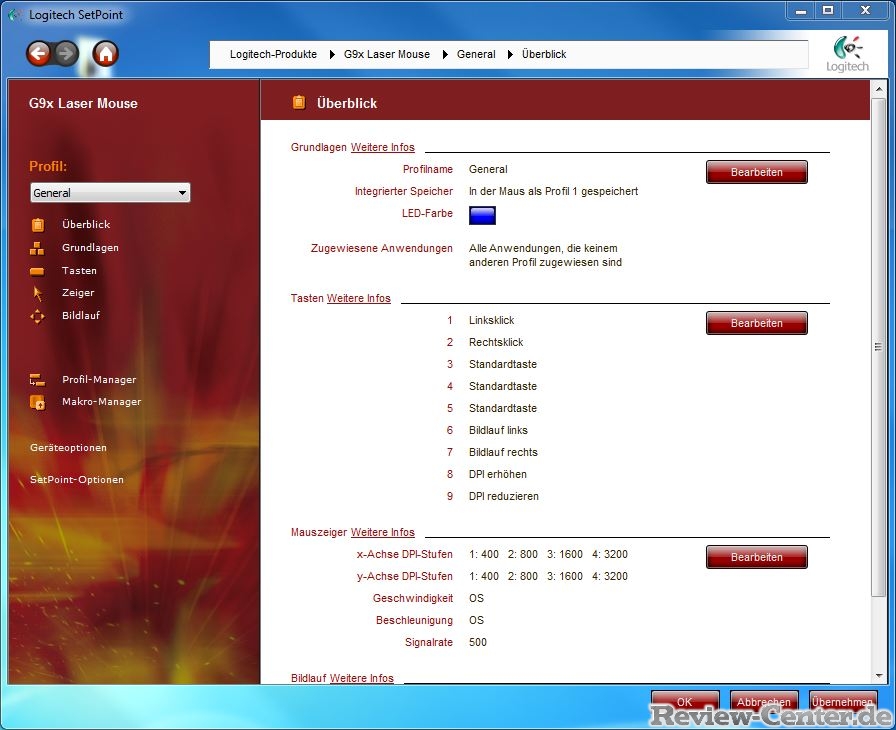Click the Signalrate value '500'
This screenshot has width=896, height=730.
(x=478, y=642)
